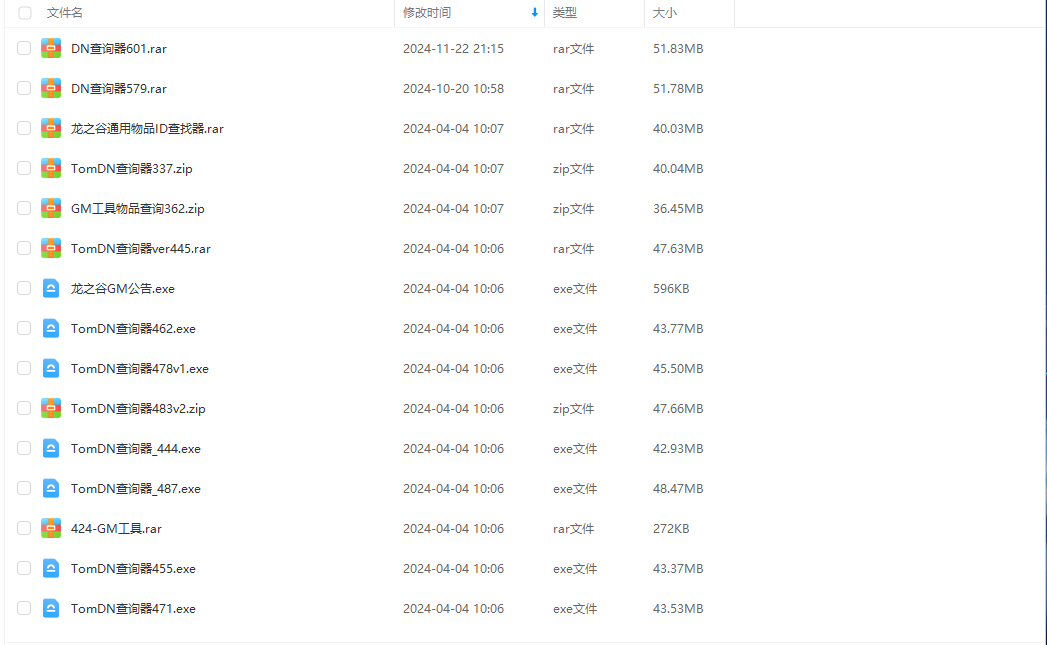Mark checkbox next to GM工具物品查询362.zip
This screenshot has width=1047, height=645.
click(x=24, y=208)
